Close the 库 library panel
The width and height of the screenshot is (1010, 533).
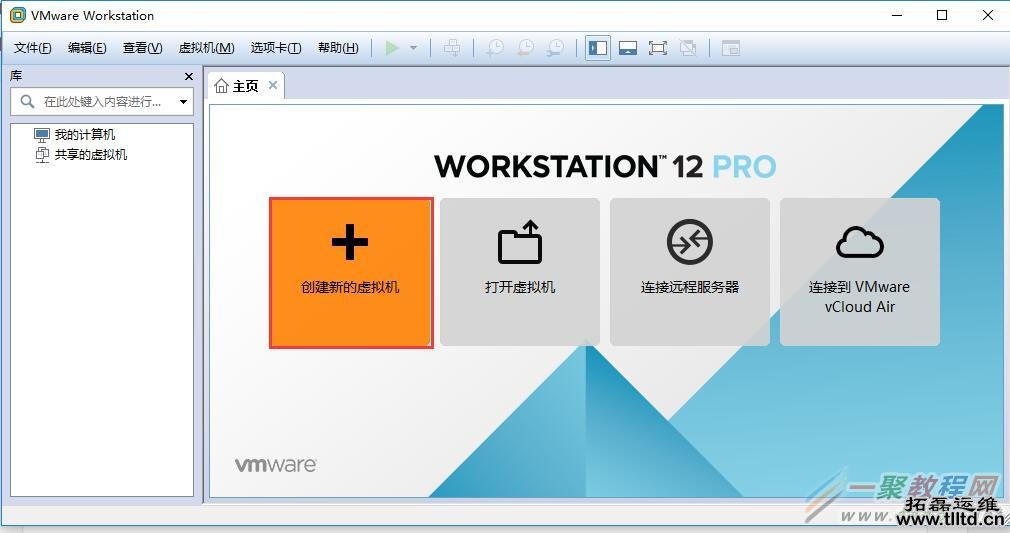pos(189,77)
